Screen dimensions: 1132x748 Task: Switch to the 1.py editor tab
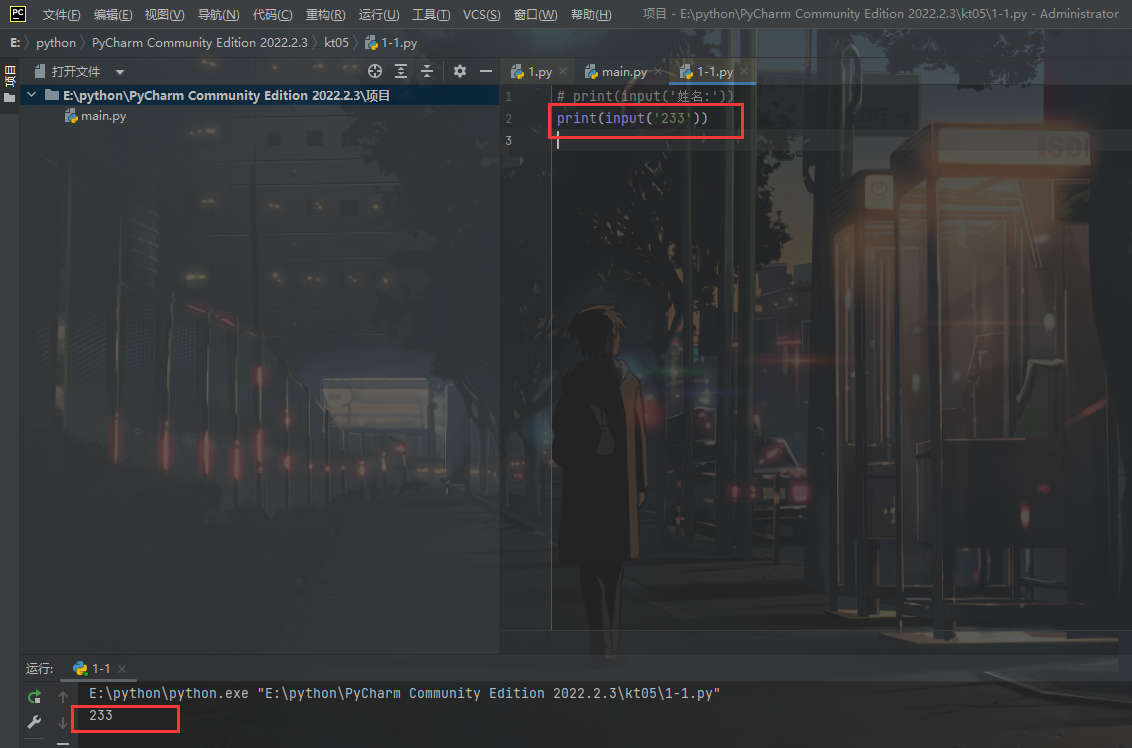tap(531, 71)
